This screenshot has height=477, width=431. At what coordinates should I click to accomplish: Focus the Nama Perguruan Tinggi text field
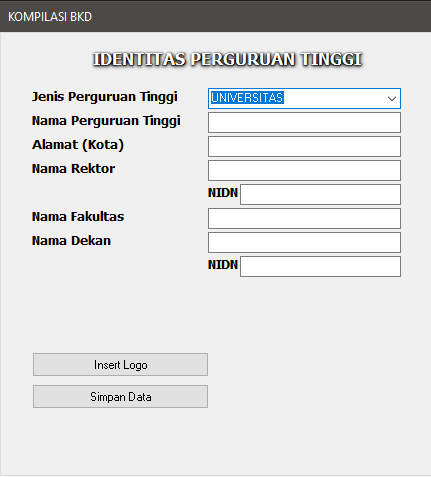coord(304,122)
